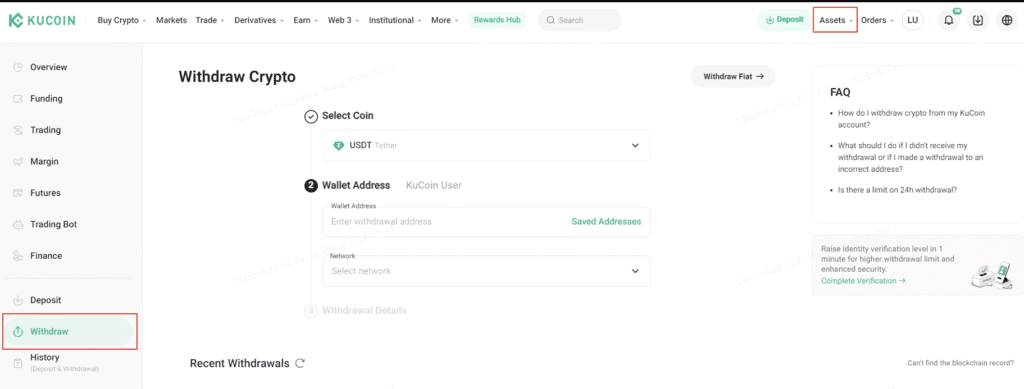
Task: Click the Complete Verification link
Action: pyautogui.click(x=863, y=281)
